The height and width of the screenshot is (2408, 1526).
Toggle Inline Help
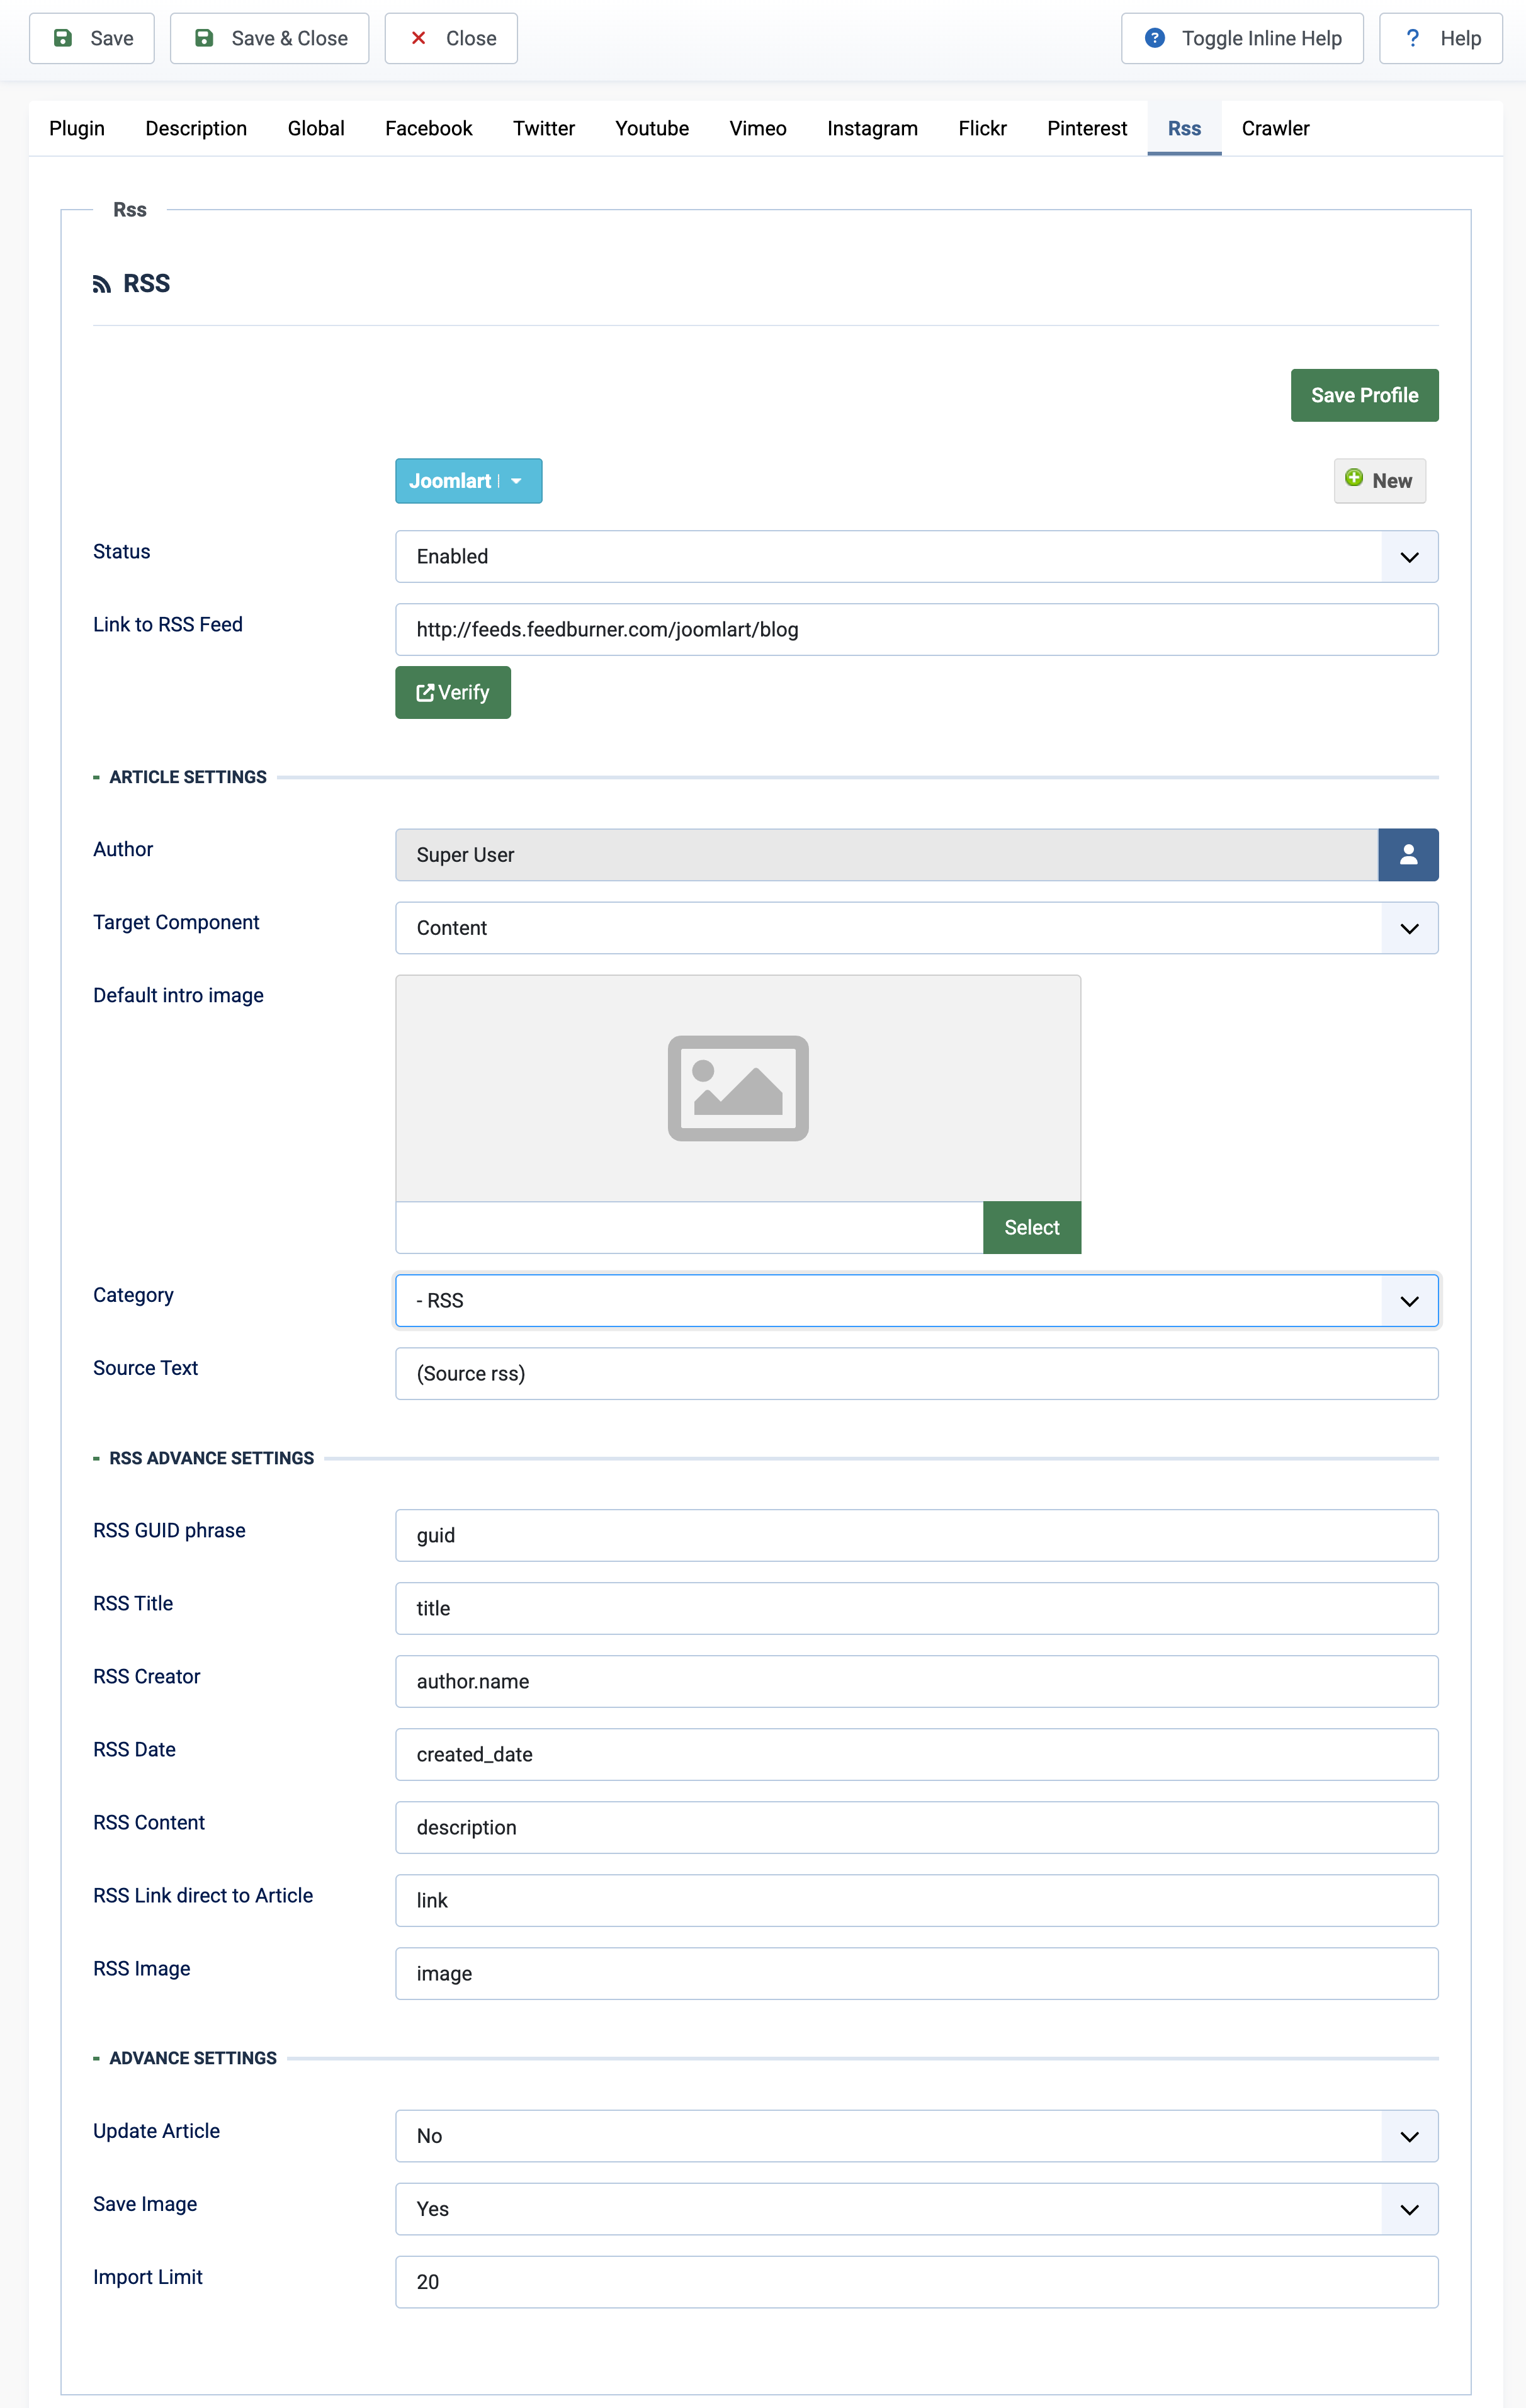pyautogui.click(x=1241, y=38)
